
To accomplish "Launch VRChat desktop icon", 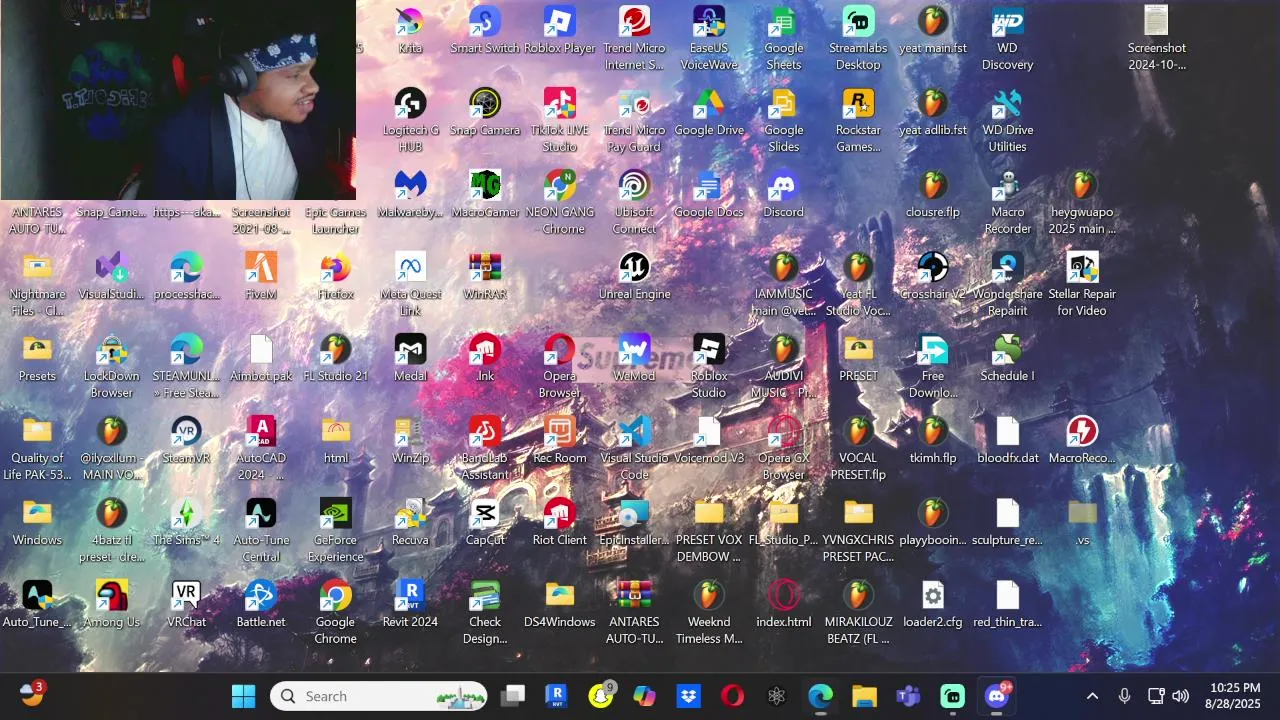I will click(x=186, y=604).
